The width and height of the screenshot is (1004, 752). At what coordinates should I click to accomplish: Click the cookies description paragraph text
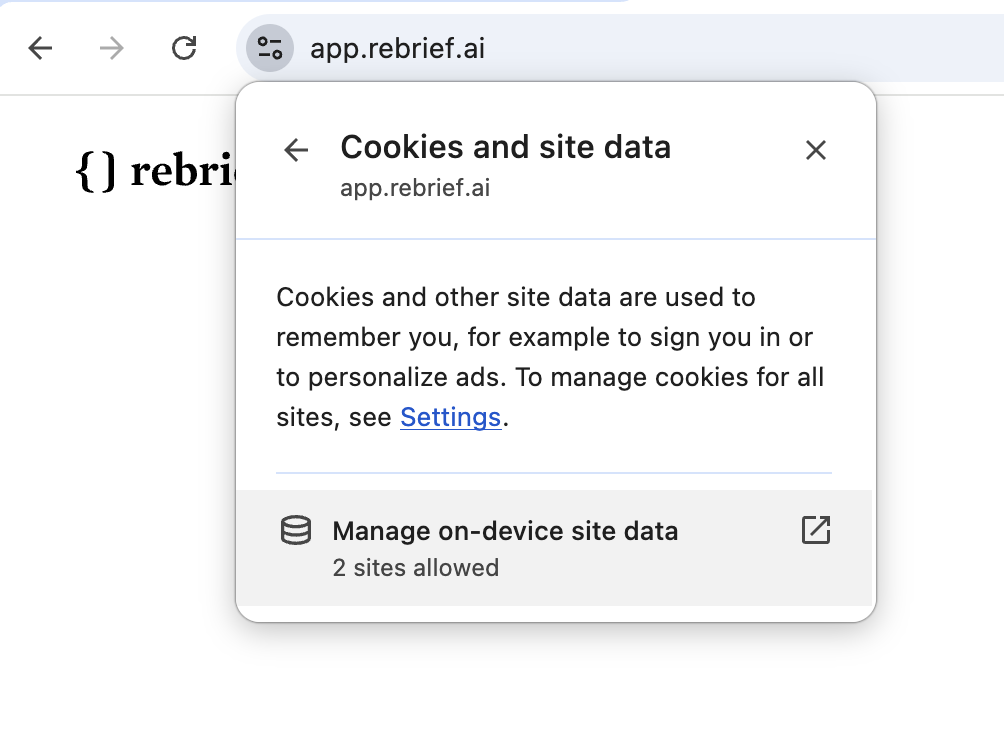pos(550,337)
